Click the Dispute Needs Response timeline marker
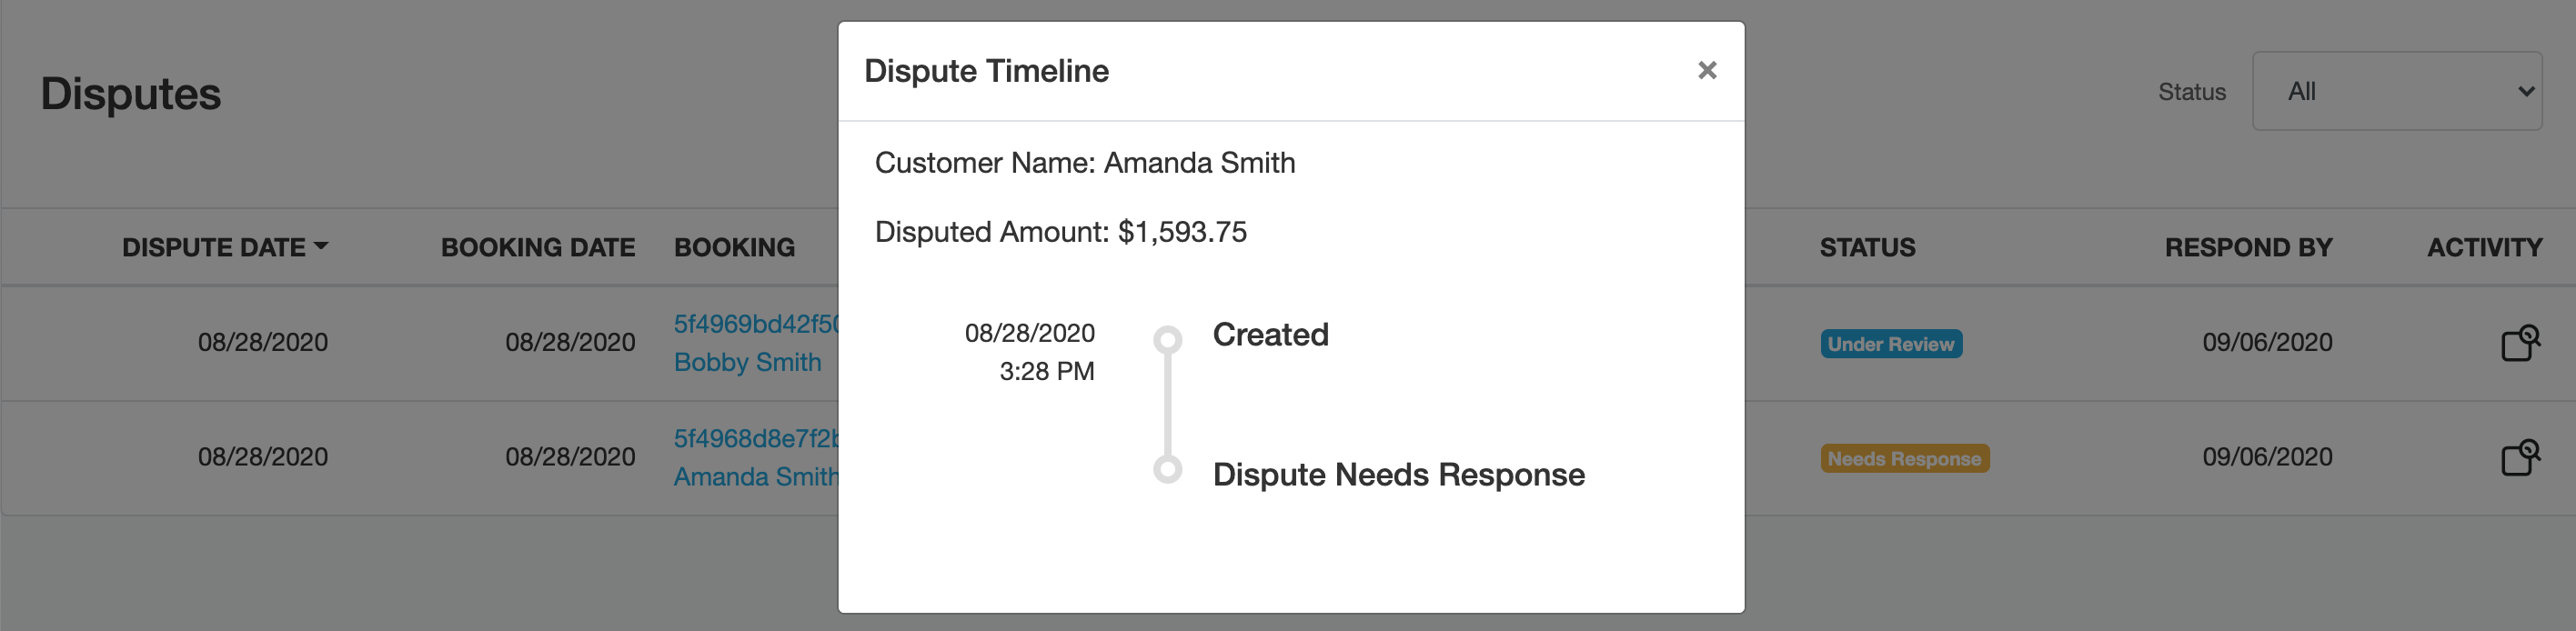The image size is (2576, 631). 1167,469
